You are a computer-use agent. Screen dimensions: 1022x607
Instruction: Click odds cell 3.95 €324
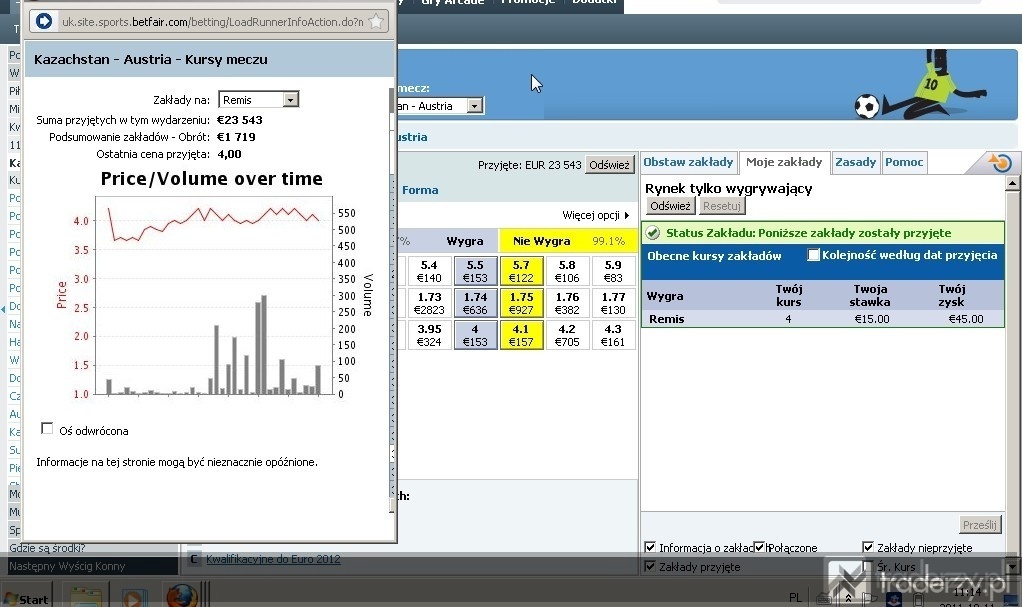[429, 335]
